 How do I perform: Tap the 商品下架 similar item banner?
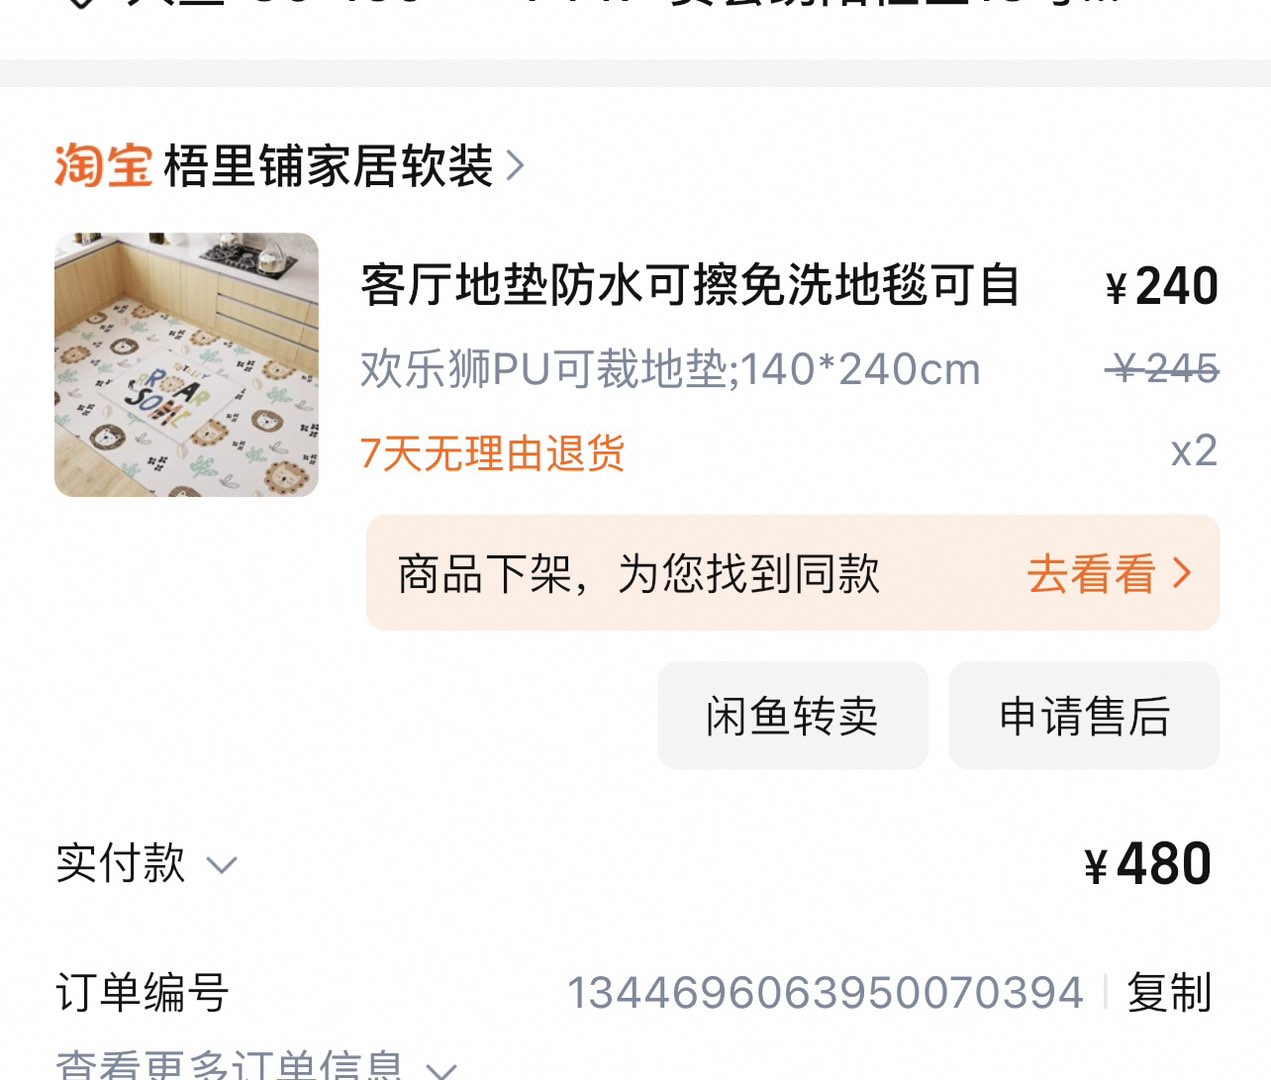coord(792,573)
